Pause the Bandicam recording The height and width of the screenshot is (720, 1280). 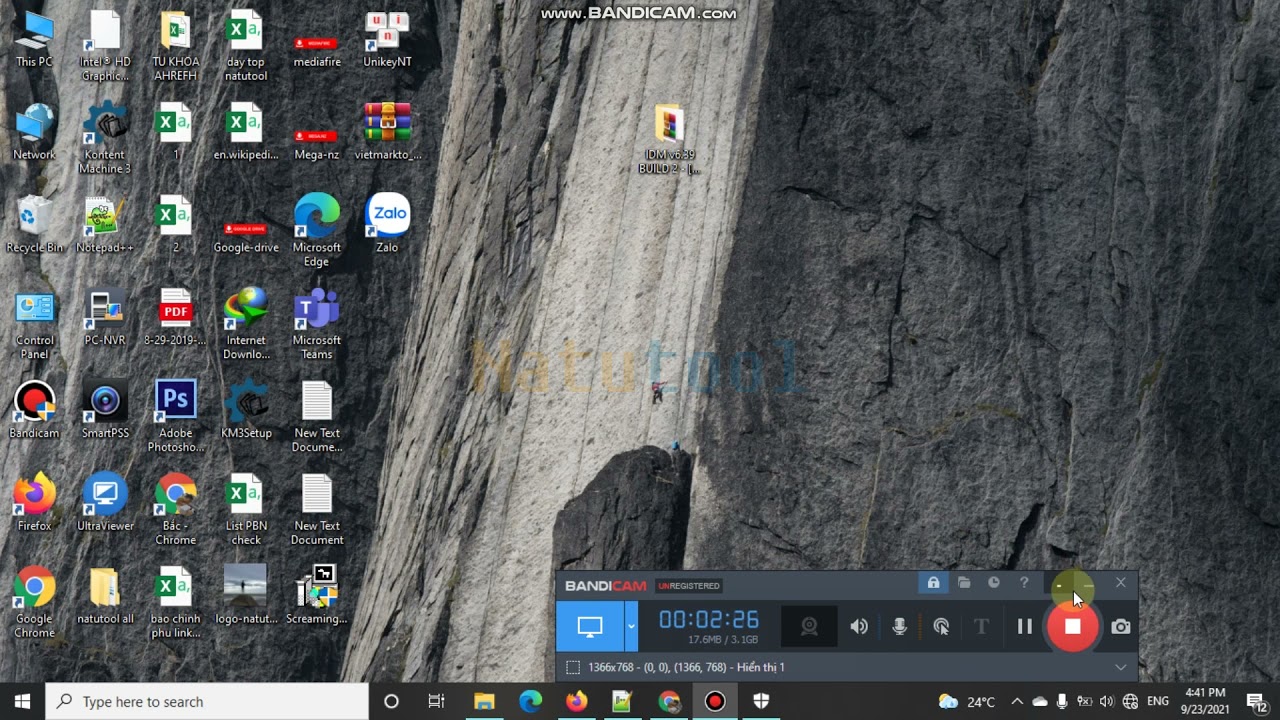[1024, 627]
